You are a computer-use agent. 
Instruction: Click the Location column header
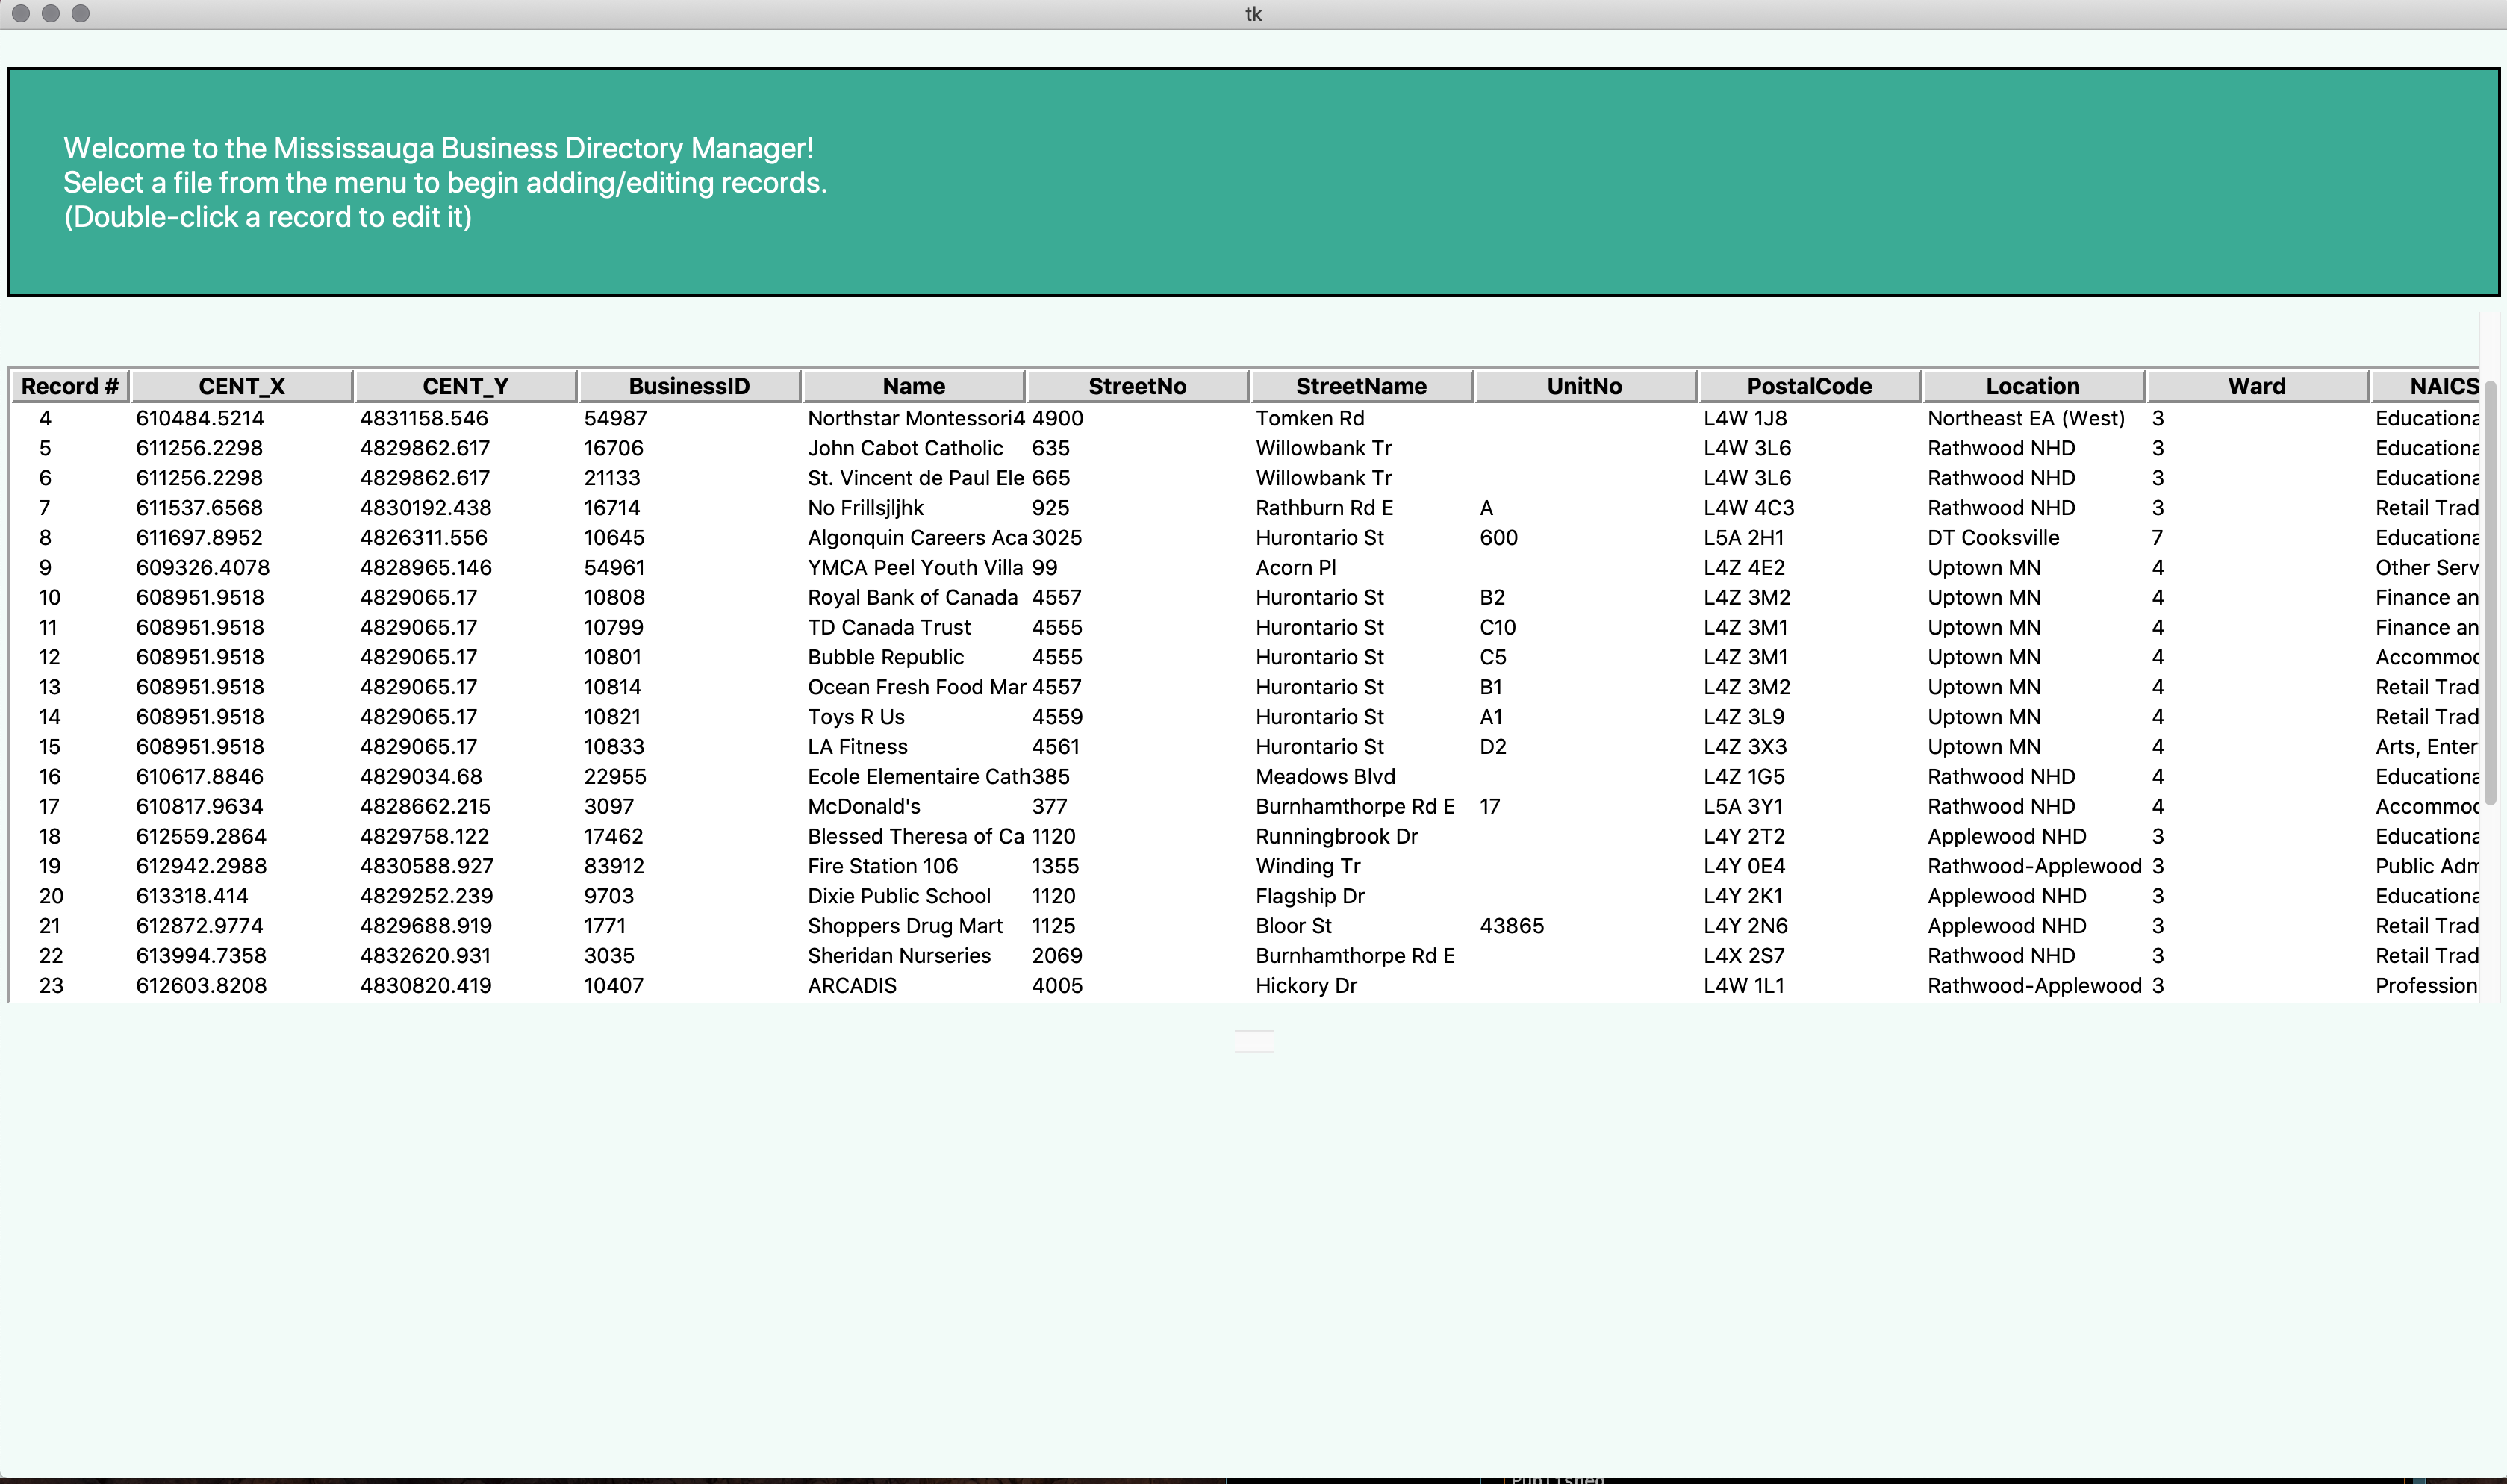tap(2032, 386)
